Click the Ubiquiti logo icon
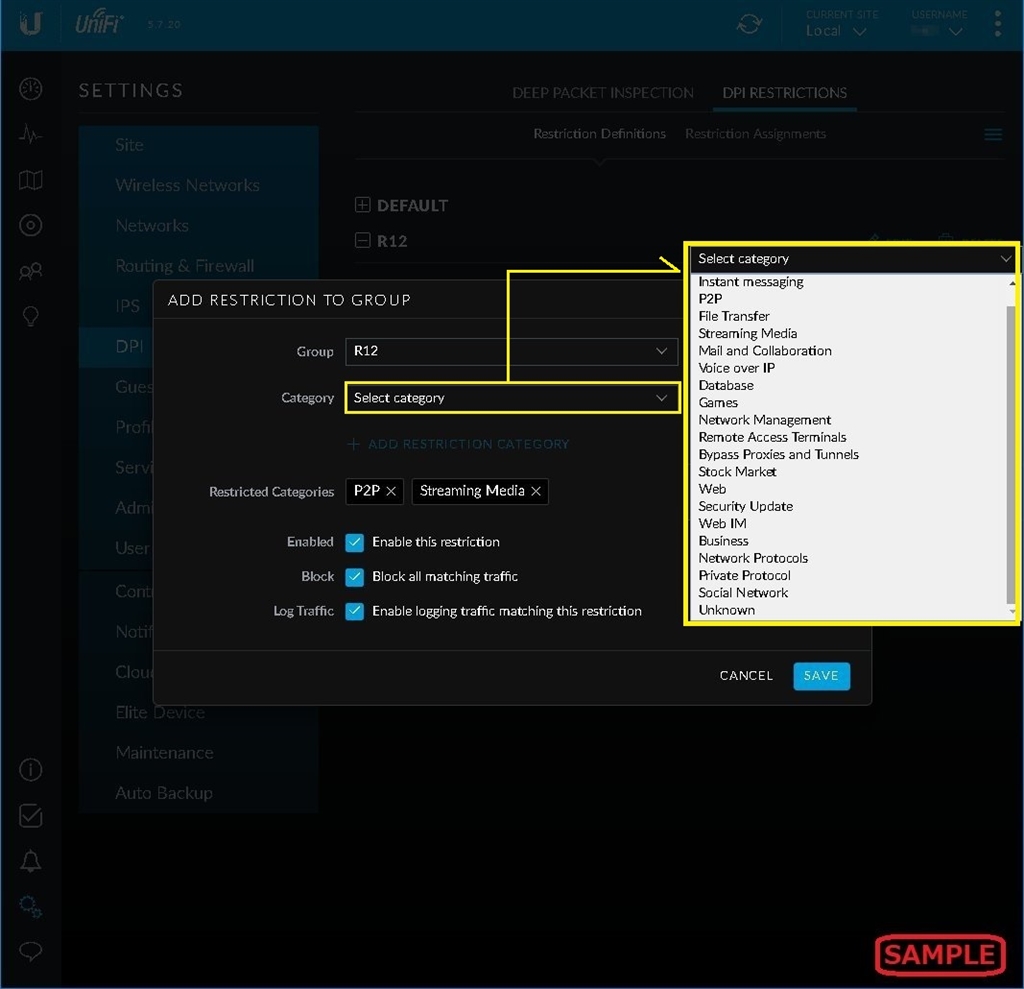 tap(31, 24)
